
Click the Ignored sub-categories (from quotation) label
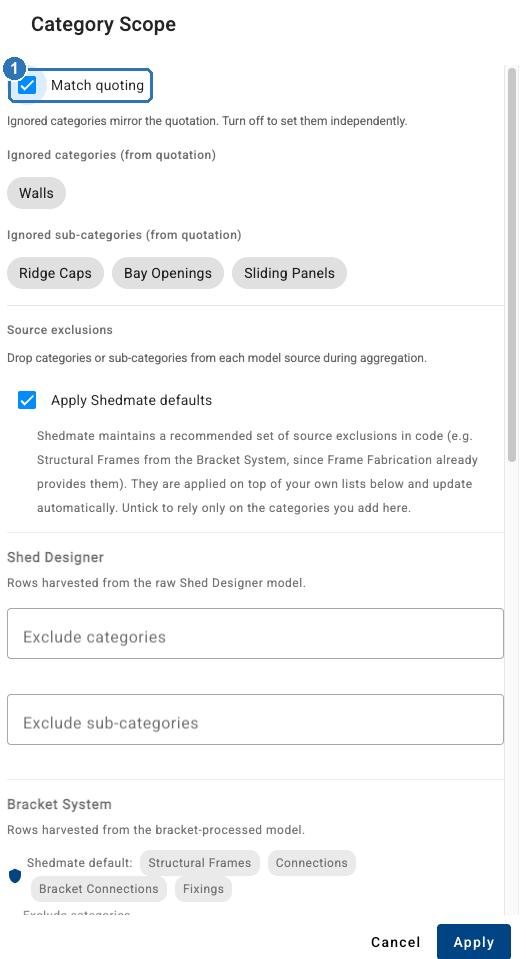(x=124, y=235)
